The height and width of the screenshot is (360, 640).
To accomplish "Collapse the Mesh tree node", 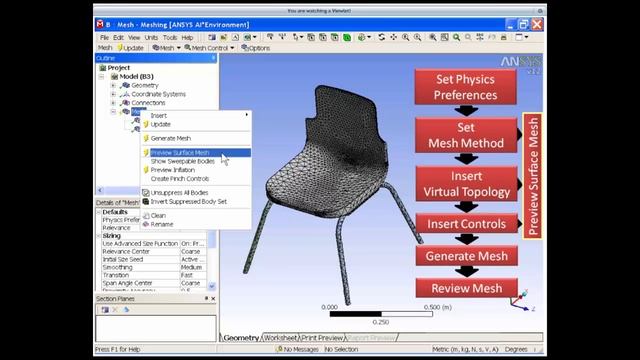I will pyautogui.click(x=113, y=111).
